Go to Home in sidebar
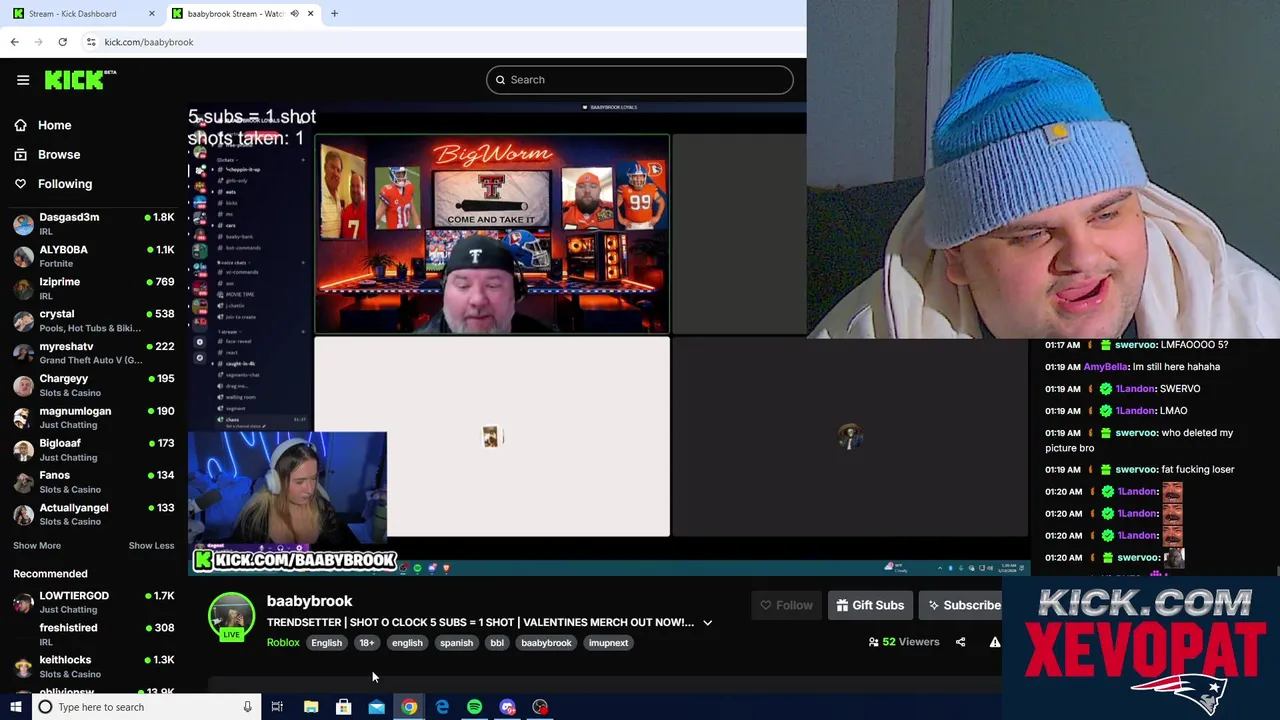Viewport: 1280px width, 720px height. pos(54,125)
